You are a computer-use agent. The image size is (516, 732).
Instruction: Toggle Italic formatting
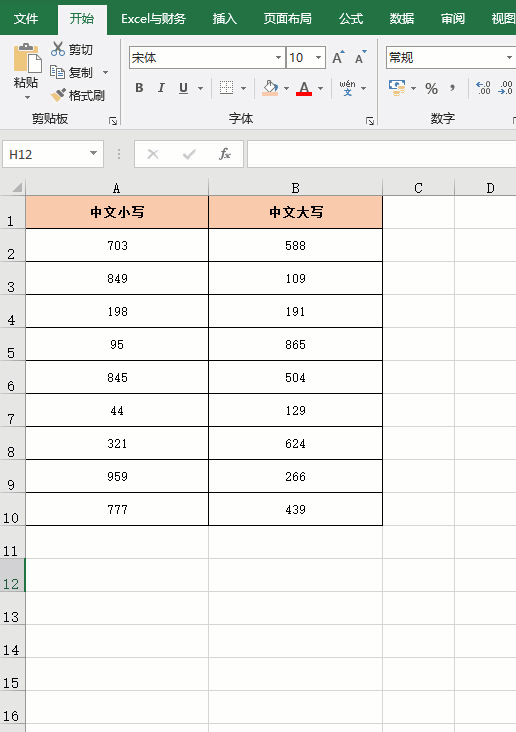(x=161, y=88)
